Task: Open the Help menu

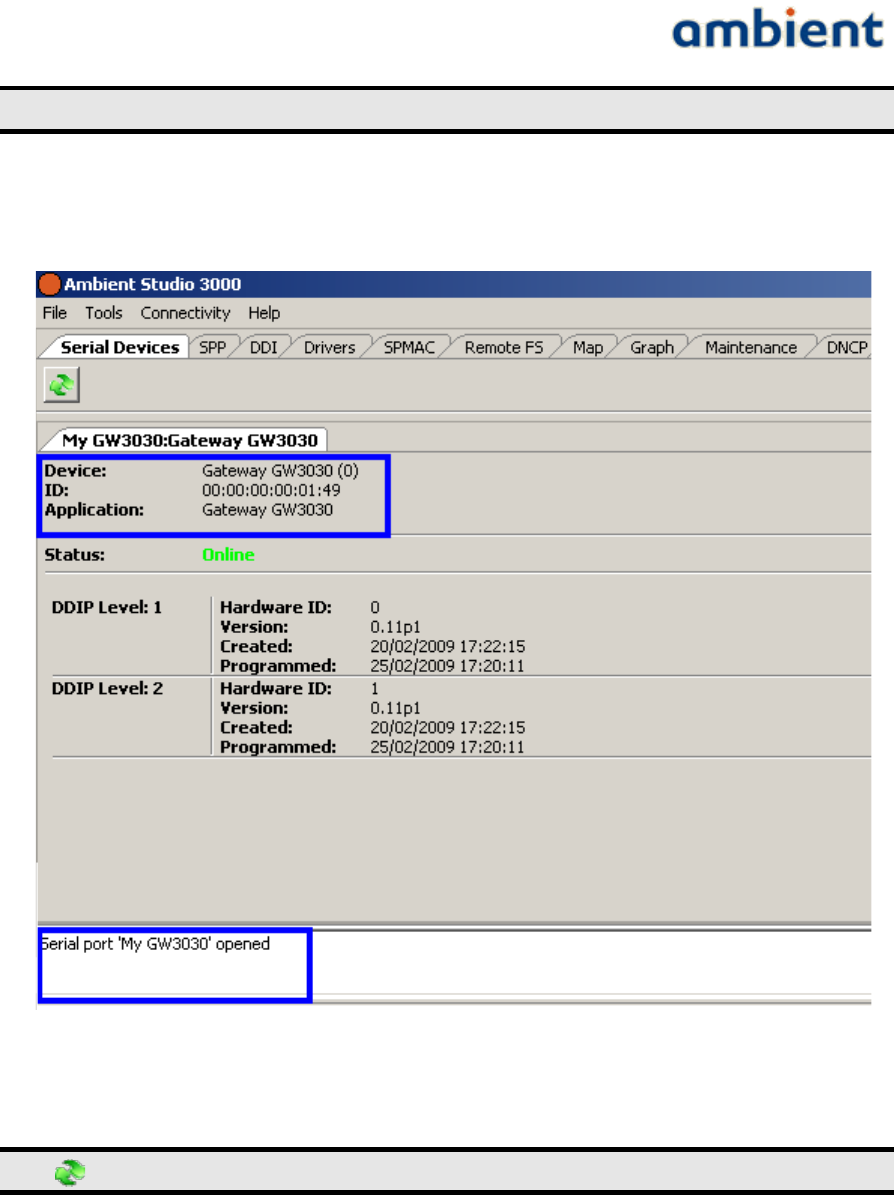Action: click(x=264, y=313)
